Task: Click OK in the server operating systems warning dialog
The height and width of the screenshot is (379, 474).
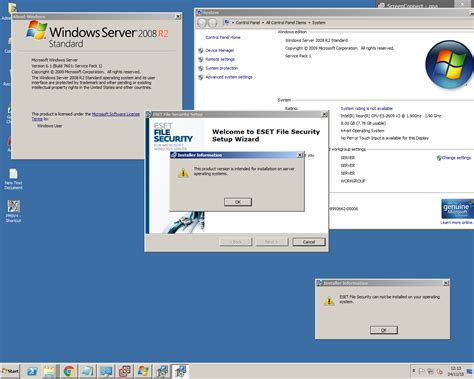Action: [x=238, y=202]
